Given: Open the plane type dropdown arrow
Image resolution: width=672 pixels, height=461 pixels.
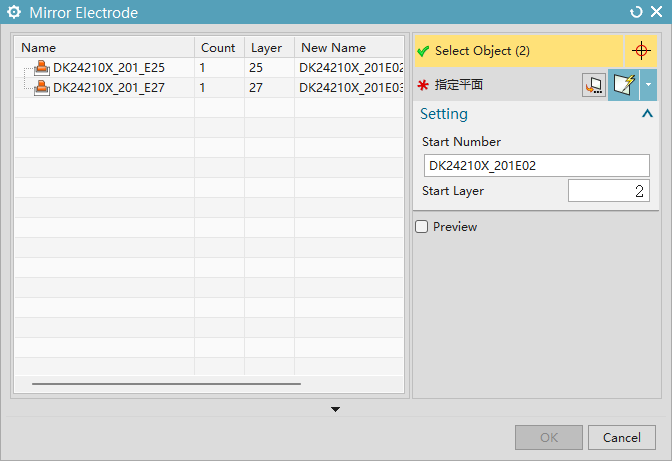Looking at the screenshot, I should 650,86.
